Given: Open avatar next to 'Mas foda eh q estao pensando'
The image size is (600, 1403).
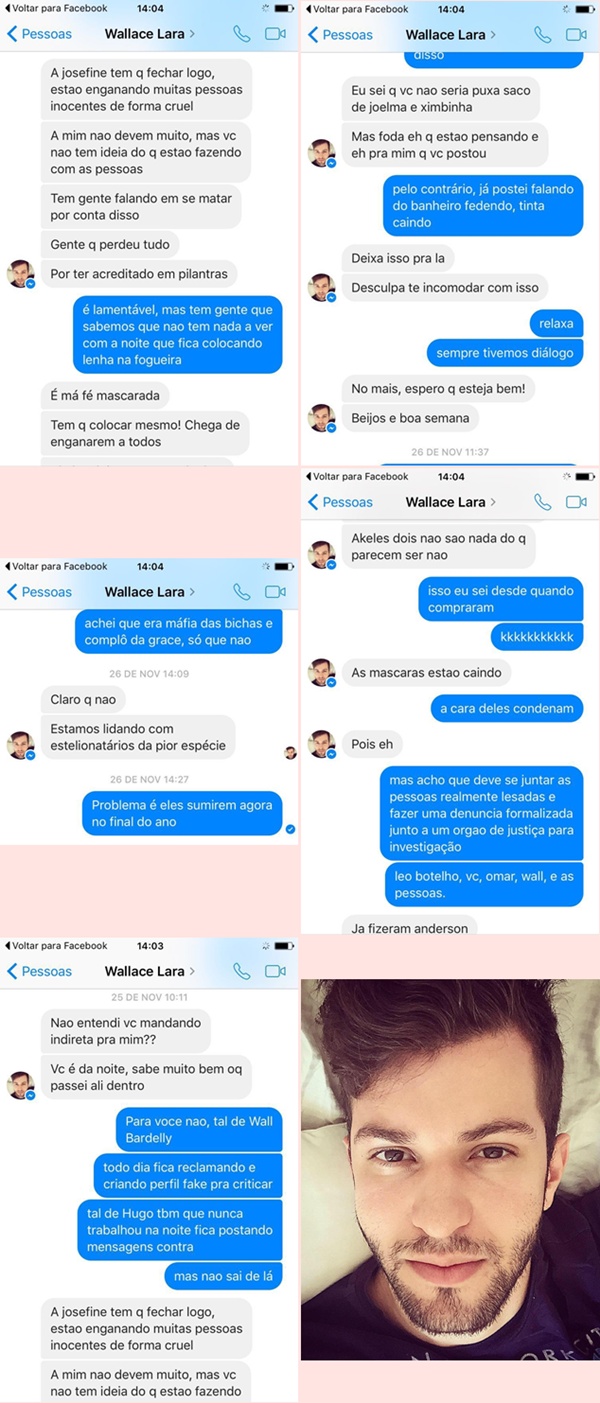Looking at the screenshot, I should 321,153.
